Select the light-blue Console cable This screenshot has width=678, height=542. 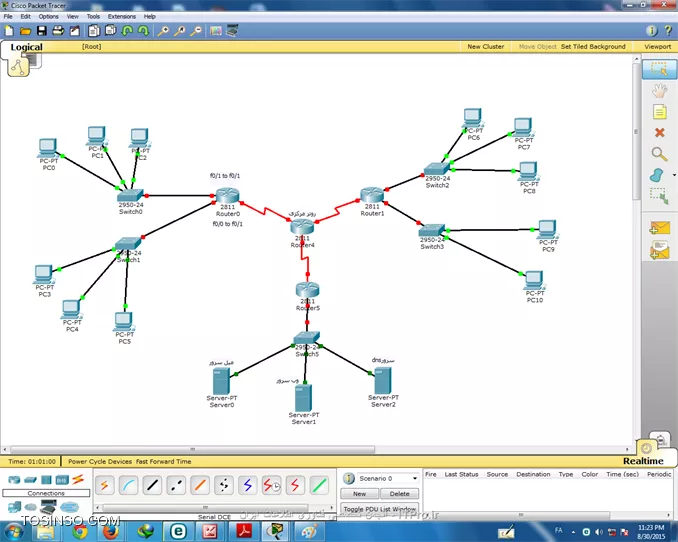(x=128, y=485)
